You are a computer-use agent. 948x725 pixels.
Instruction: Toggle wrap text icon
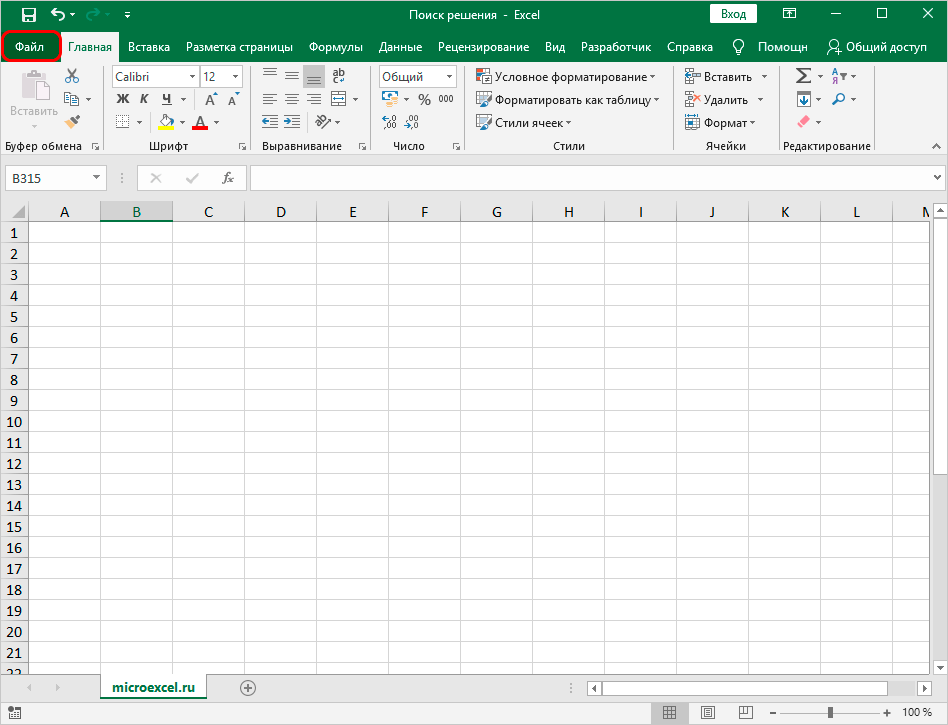pyautogui.click(x=339, y=76)
